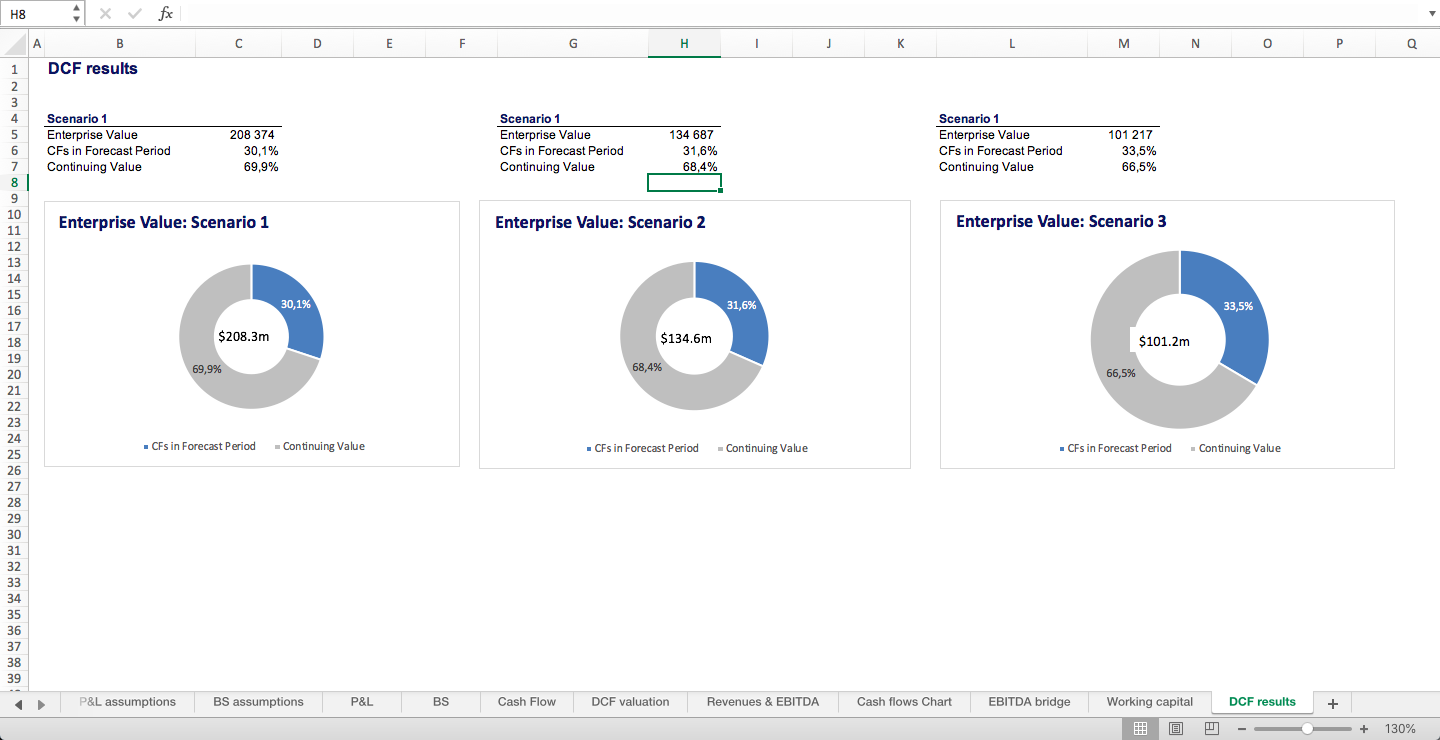The image size is (1440, 740).
Task: Click the $208.3m center label
Action: click(x=244, y=337)
